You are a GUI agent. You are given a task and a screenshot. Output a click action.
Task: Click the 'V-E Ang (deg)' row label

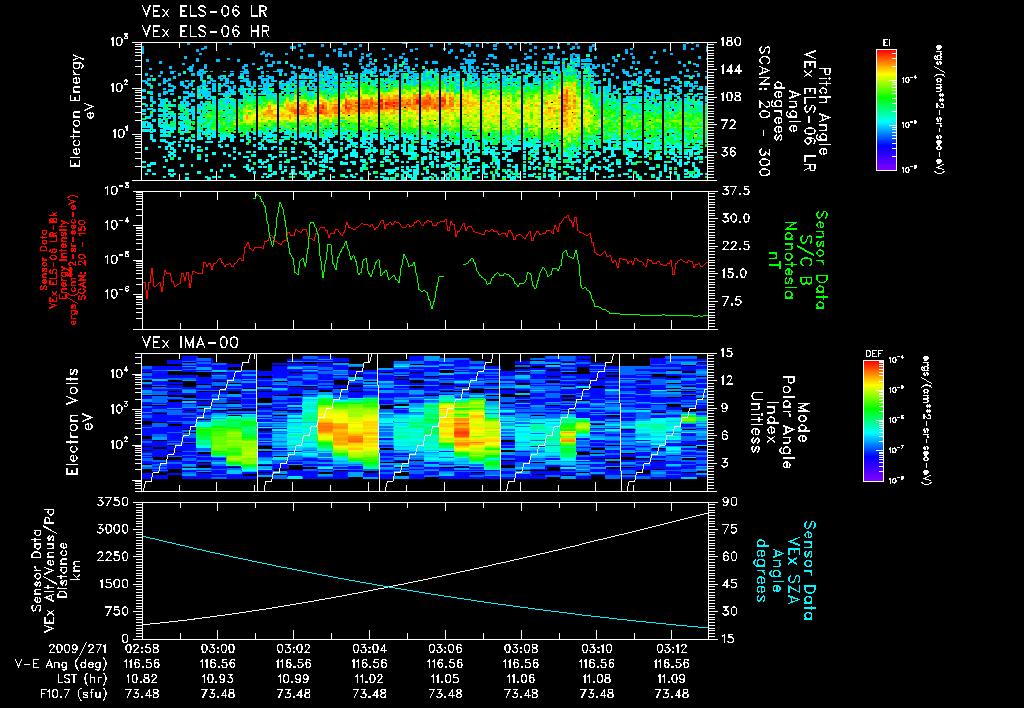(61, 664)
